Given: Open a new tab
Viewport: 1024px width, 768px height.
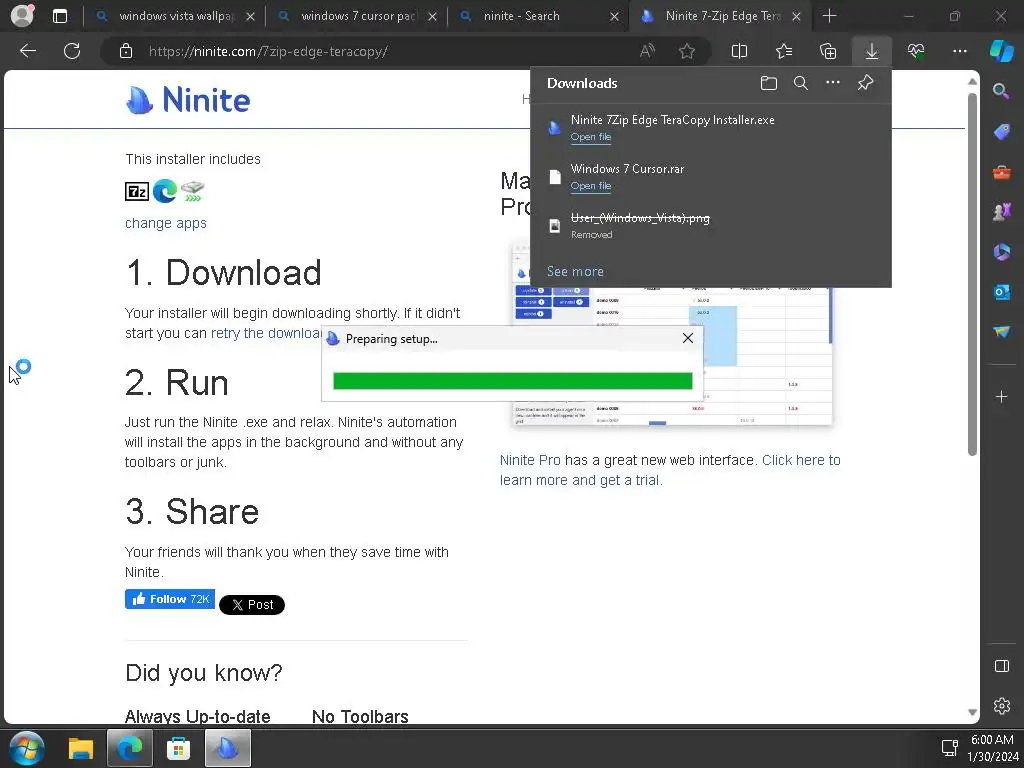Looking at the screenshot, I should [x=829, y=16].
